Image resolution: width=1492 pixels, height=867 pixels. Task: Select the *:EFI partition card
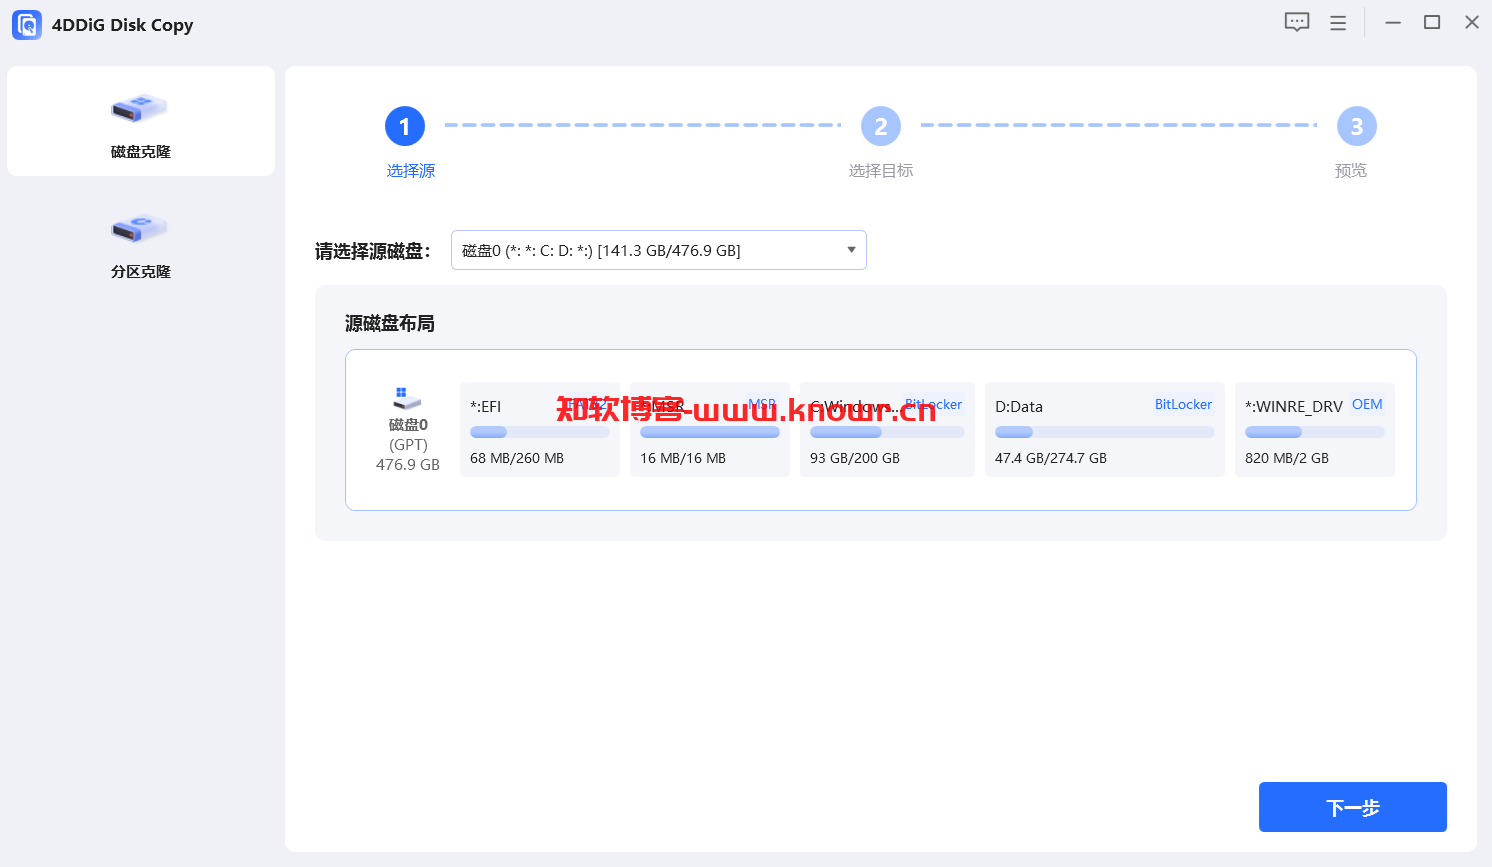pos(540,430)
